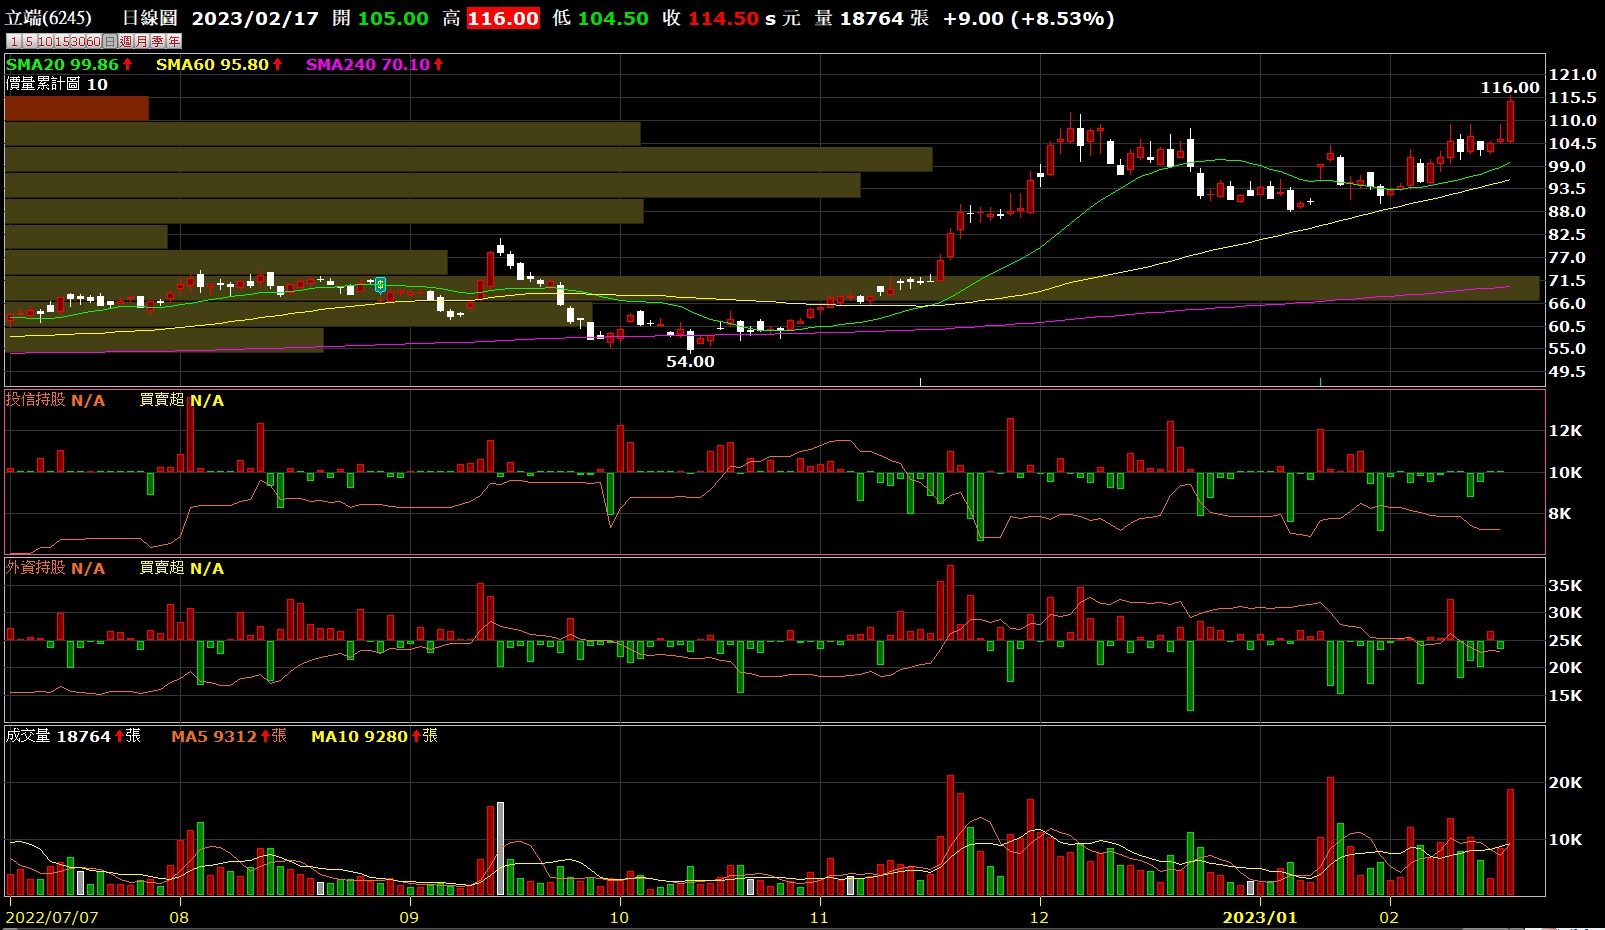This screenshot has height=930, width=1605.
Task: Click the 12K label on 投信 axis
Action: coord(1565,431)
